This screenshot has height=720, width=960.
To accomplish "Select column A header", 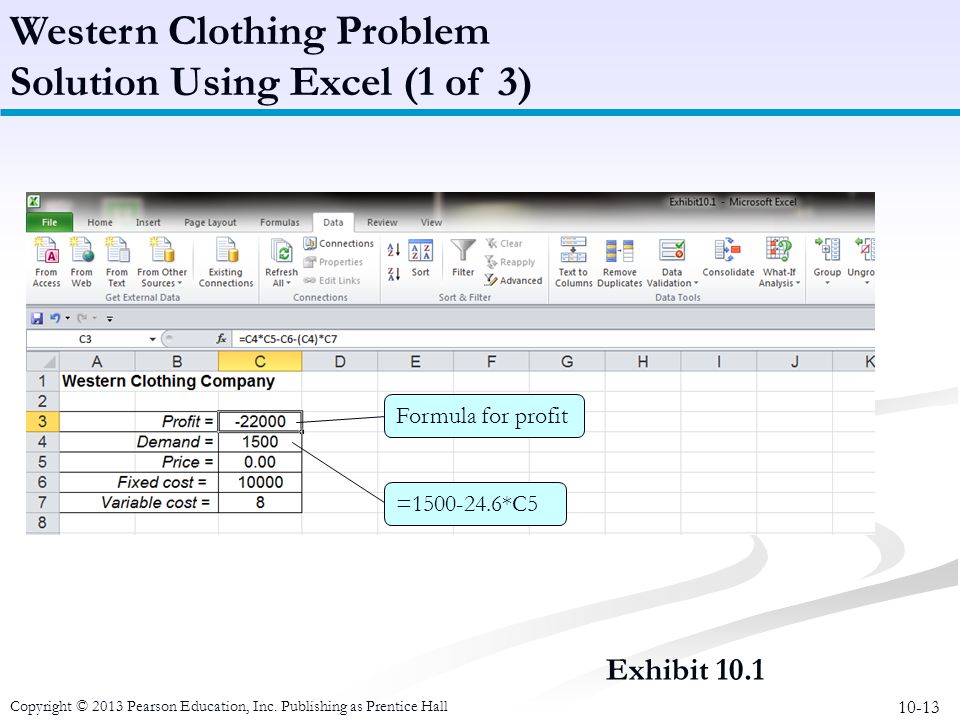I will coord(97,362).
